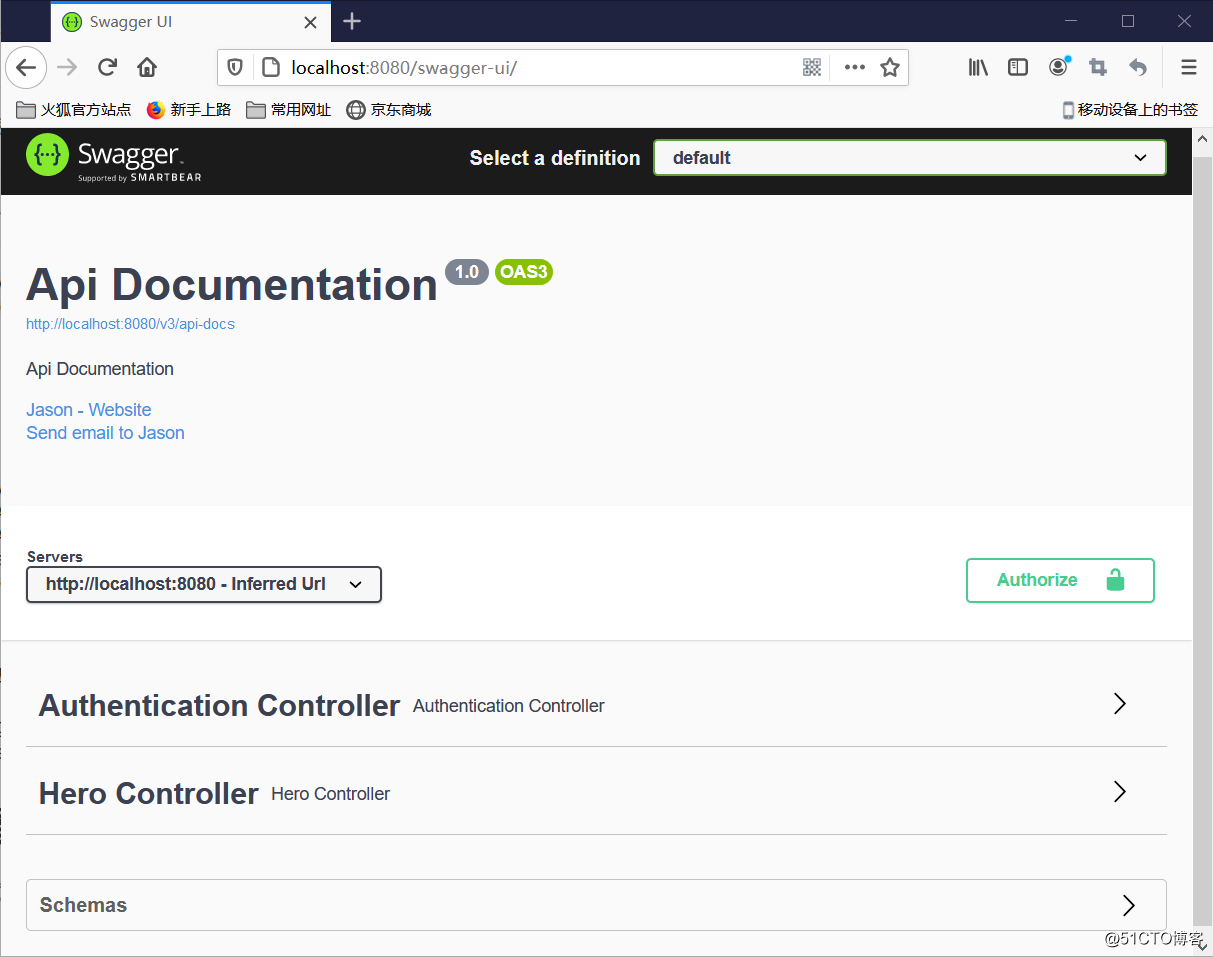Click the Swagger logo
The height and width of the screenshot is (957, 1213).
pos(114,160)
